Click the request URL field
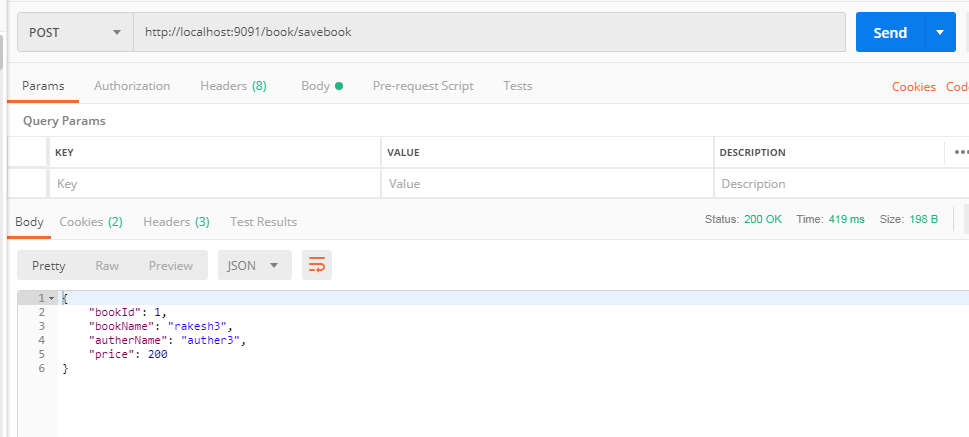This screenshot has height=437, width=969. point(490,32)
